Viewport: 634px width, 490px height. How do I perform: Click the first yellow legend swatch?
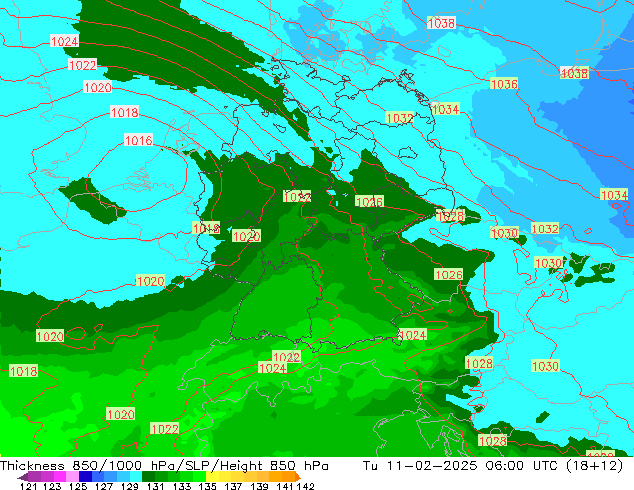[212, 476]
